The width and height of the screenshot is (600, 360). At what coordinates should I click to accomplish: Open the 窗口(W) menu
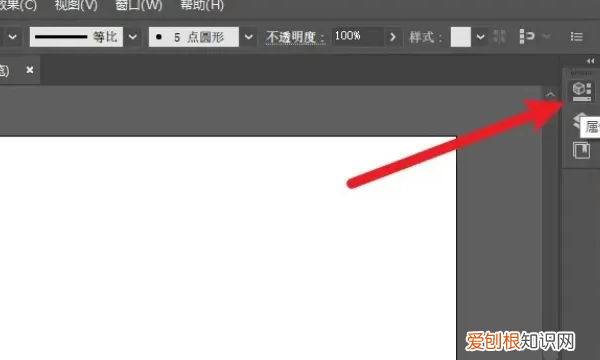139,5
